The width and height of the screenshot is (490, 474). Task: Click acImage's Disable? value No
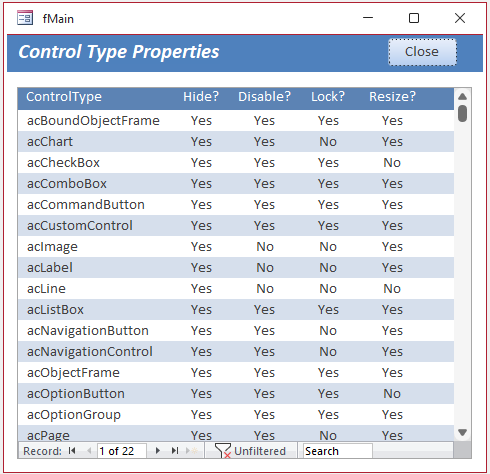[x=265, y=247]
